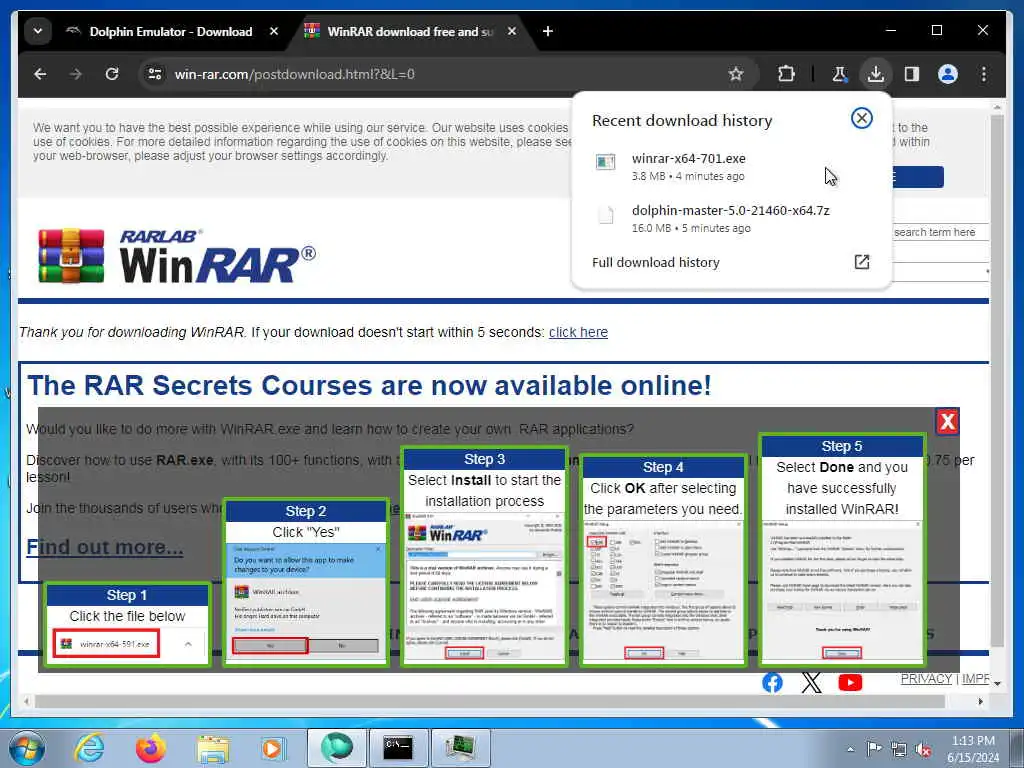Click the horizontal scrollbar right arrow
This screenshot has width=1024, height=768.
pyautogui.click(x=980, y=701)
